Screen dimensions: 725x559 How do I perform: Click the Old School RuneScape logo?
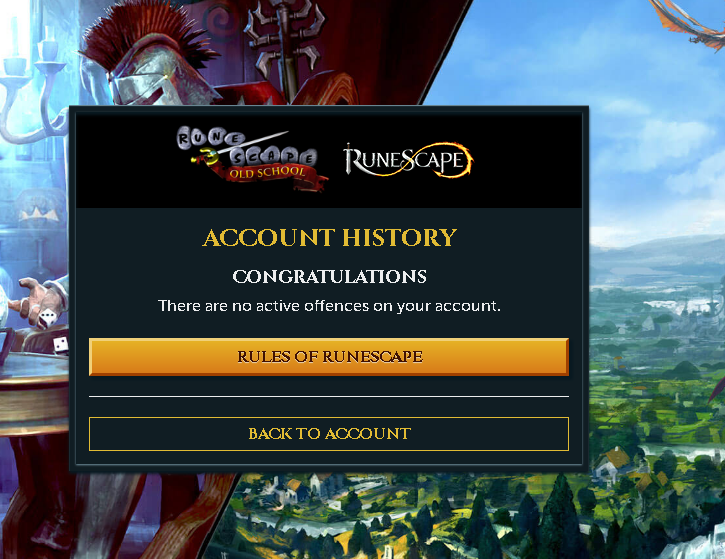click(x=252, y=159)
